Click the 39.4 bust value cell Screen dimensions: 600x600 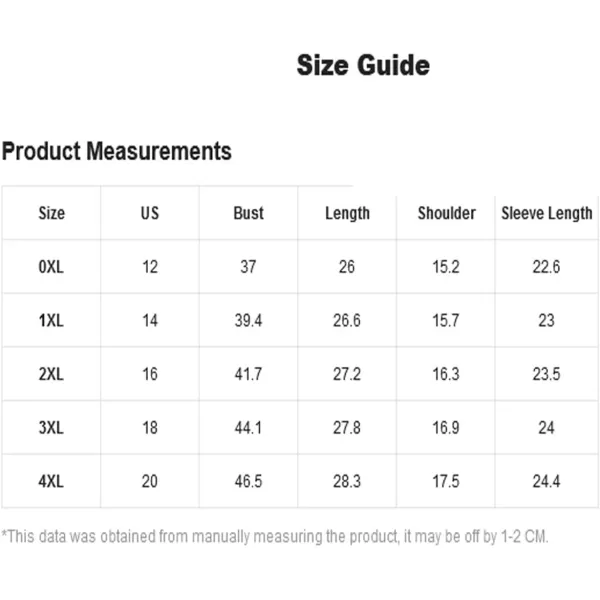pyautogui.click(x=248, y=320)
